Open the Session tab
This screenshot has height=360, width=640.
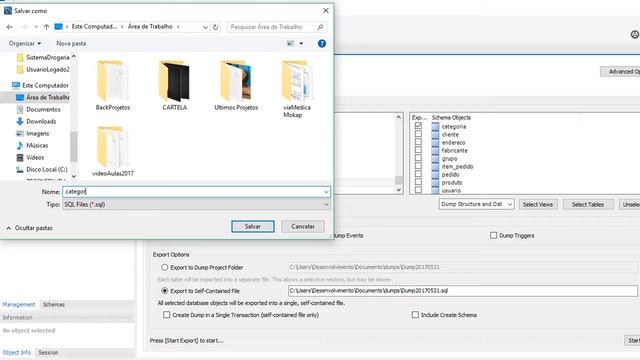48,352
